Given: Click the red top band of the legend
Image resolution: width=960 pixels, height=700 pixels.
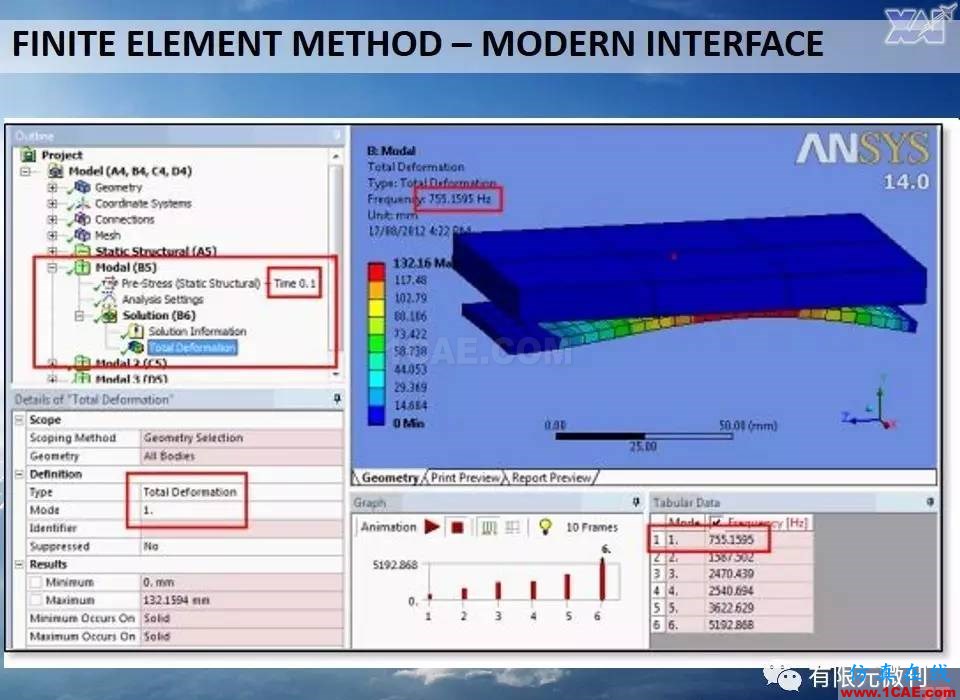Looking at the screenshot, I should pyautogui.click(x=377, y=271).
